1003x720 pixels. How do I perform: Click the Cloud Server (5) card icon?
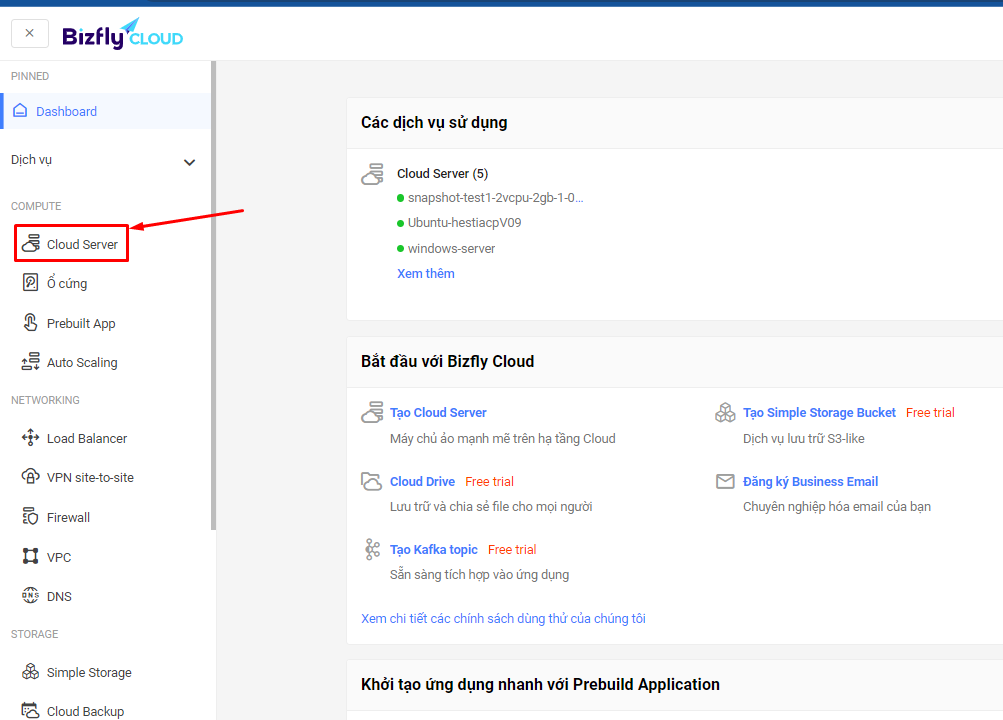(372, 174)
